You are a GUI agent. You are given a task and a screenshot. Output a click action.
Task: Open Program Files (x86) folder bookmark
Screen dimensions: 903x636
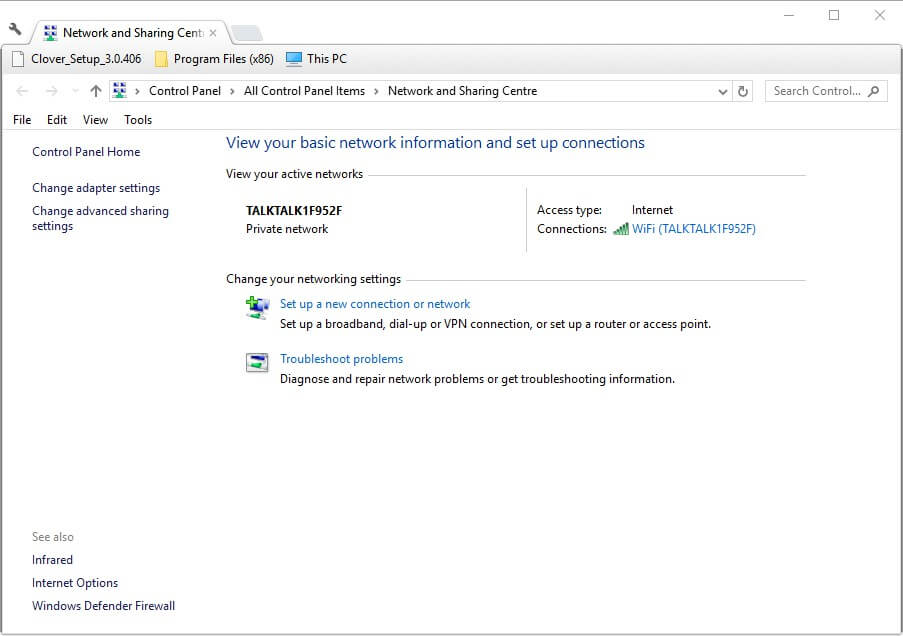click(213, 59)
